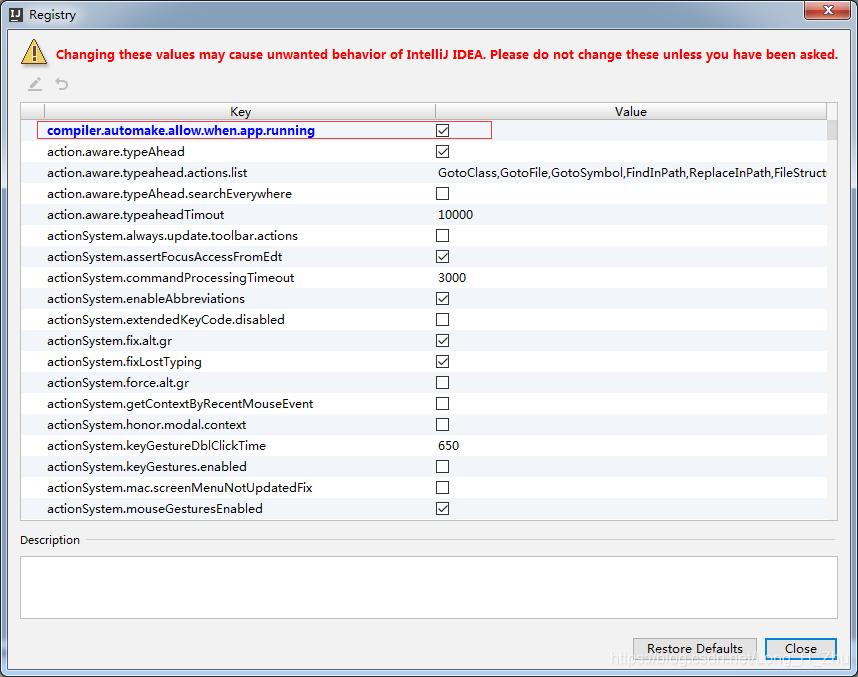Click the IntelliJ IDEA logo in title bar

click(16, 15)
